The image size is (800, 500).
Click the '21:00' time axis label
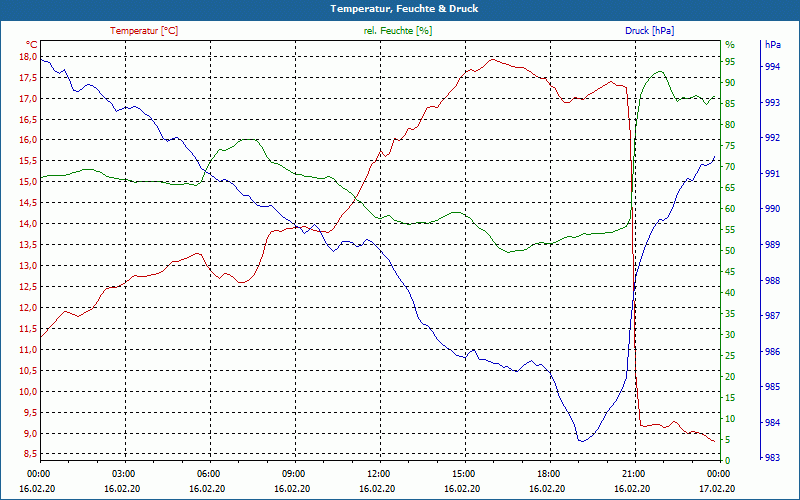[634, 473]
